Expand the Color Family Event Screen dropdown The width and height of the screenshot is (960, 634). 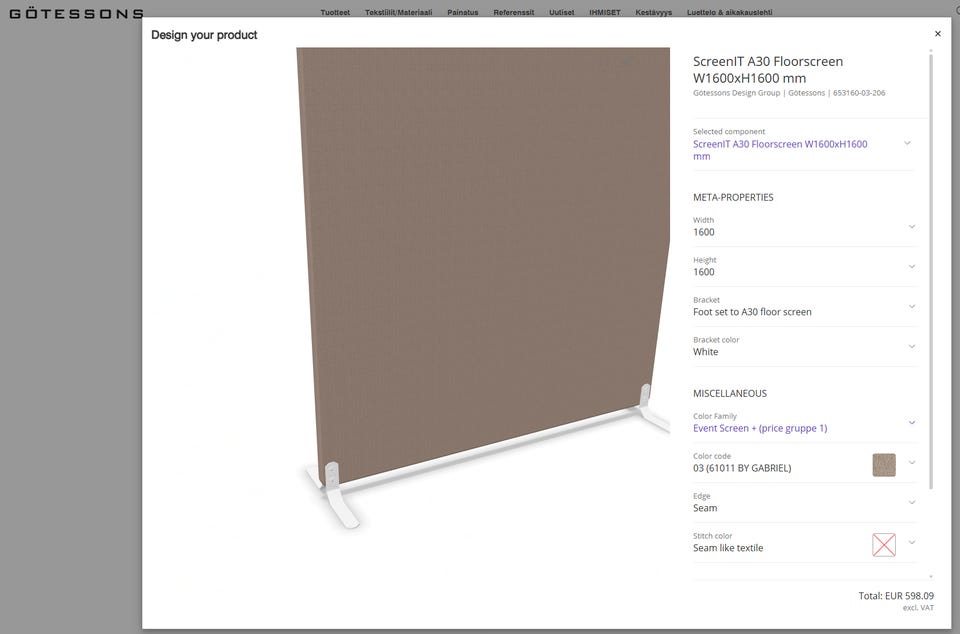[804, 423]
